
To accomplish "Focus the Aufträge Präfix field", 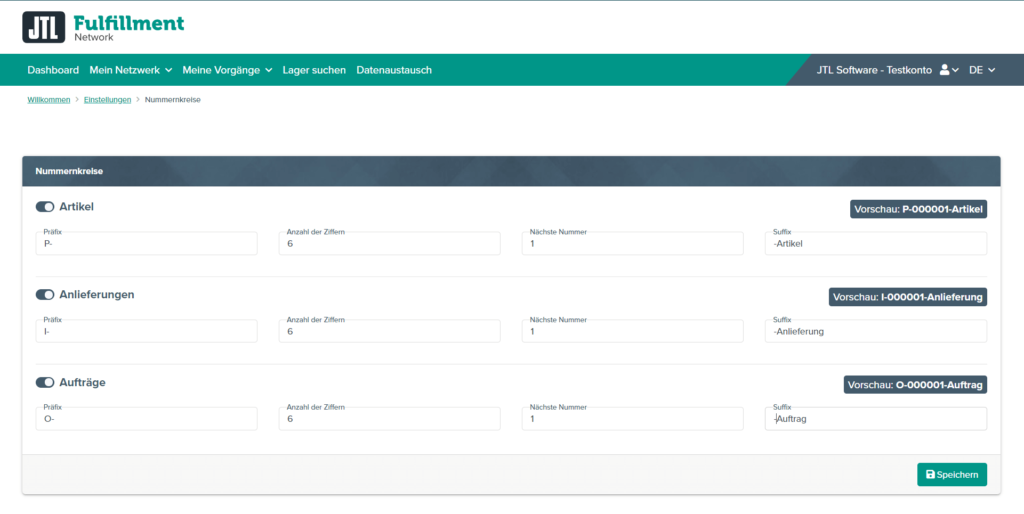I will coord(146,419).
